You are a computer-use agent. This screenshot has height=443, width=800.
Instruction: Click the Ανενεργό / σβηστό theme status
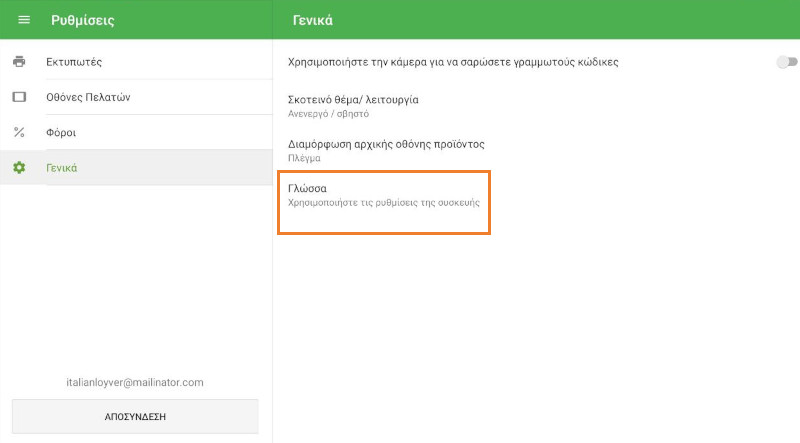(x=328, y=113)
